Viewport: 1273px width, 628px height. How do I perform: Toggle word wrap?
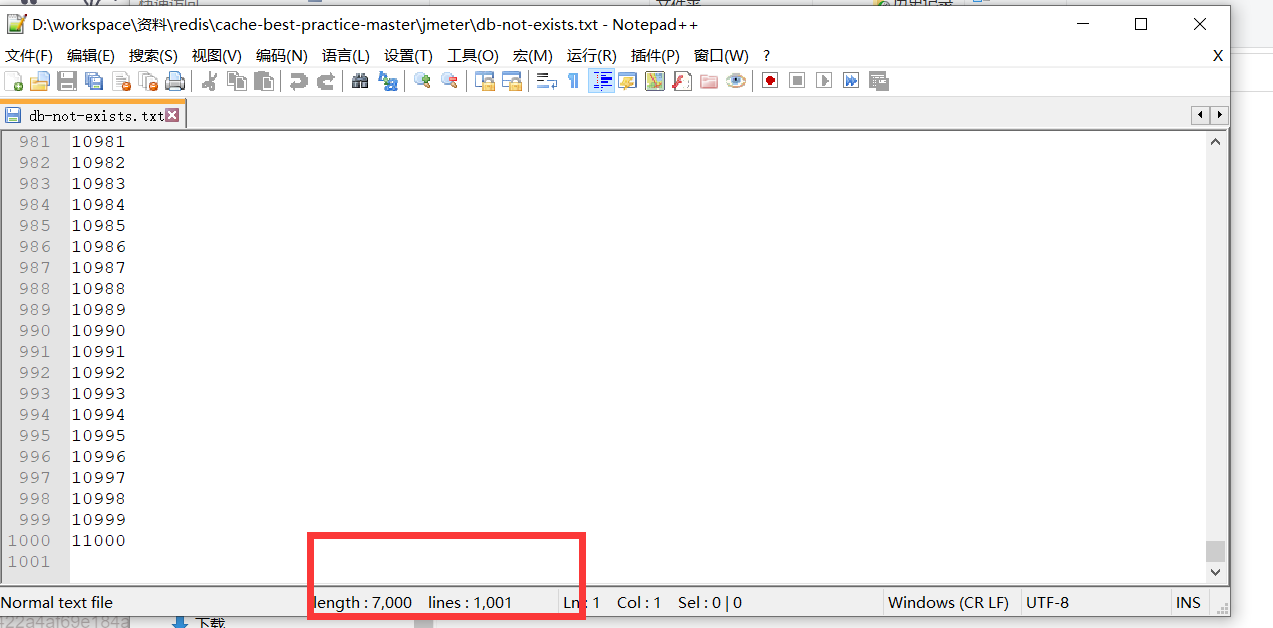pos(546,81)
